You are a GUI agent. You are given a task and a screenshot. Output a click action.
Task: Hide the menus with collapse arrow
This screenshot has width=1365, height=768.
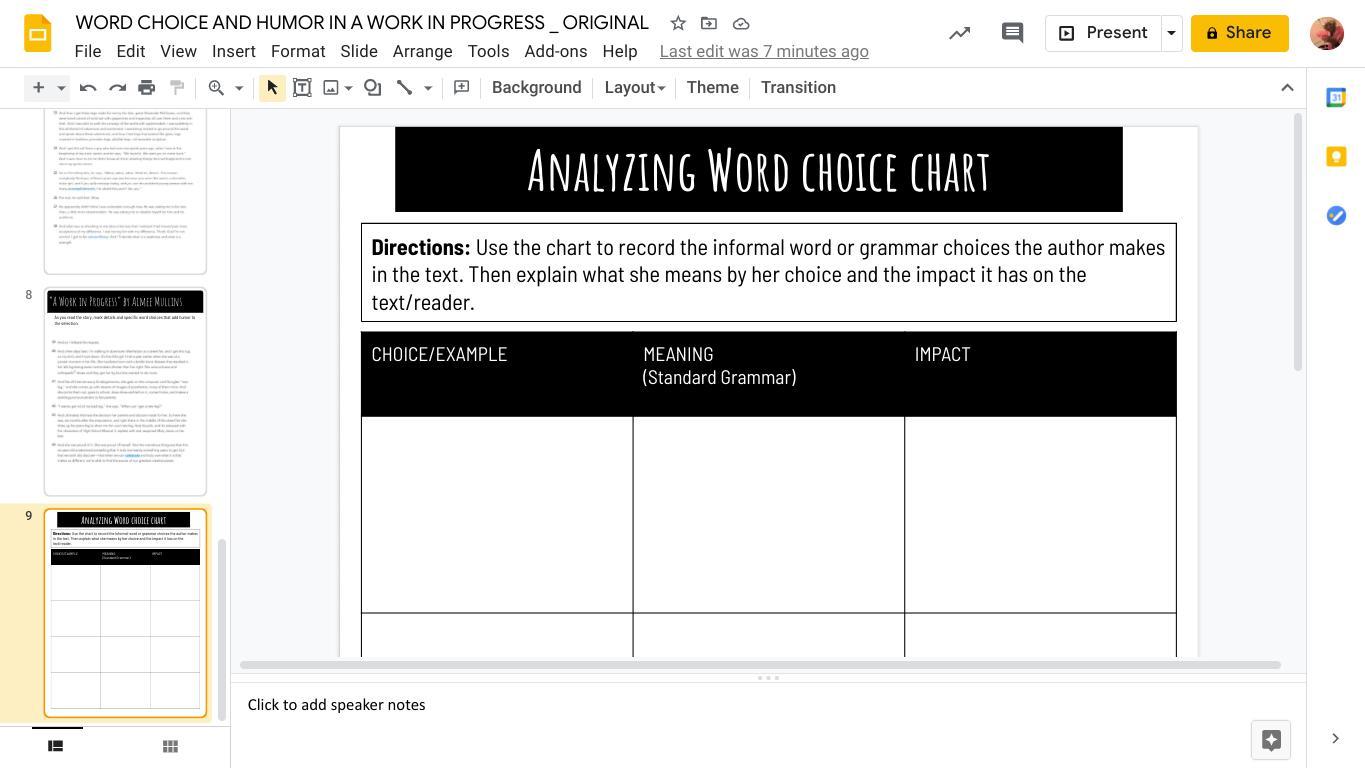pos(1287,88)
